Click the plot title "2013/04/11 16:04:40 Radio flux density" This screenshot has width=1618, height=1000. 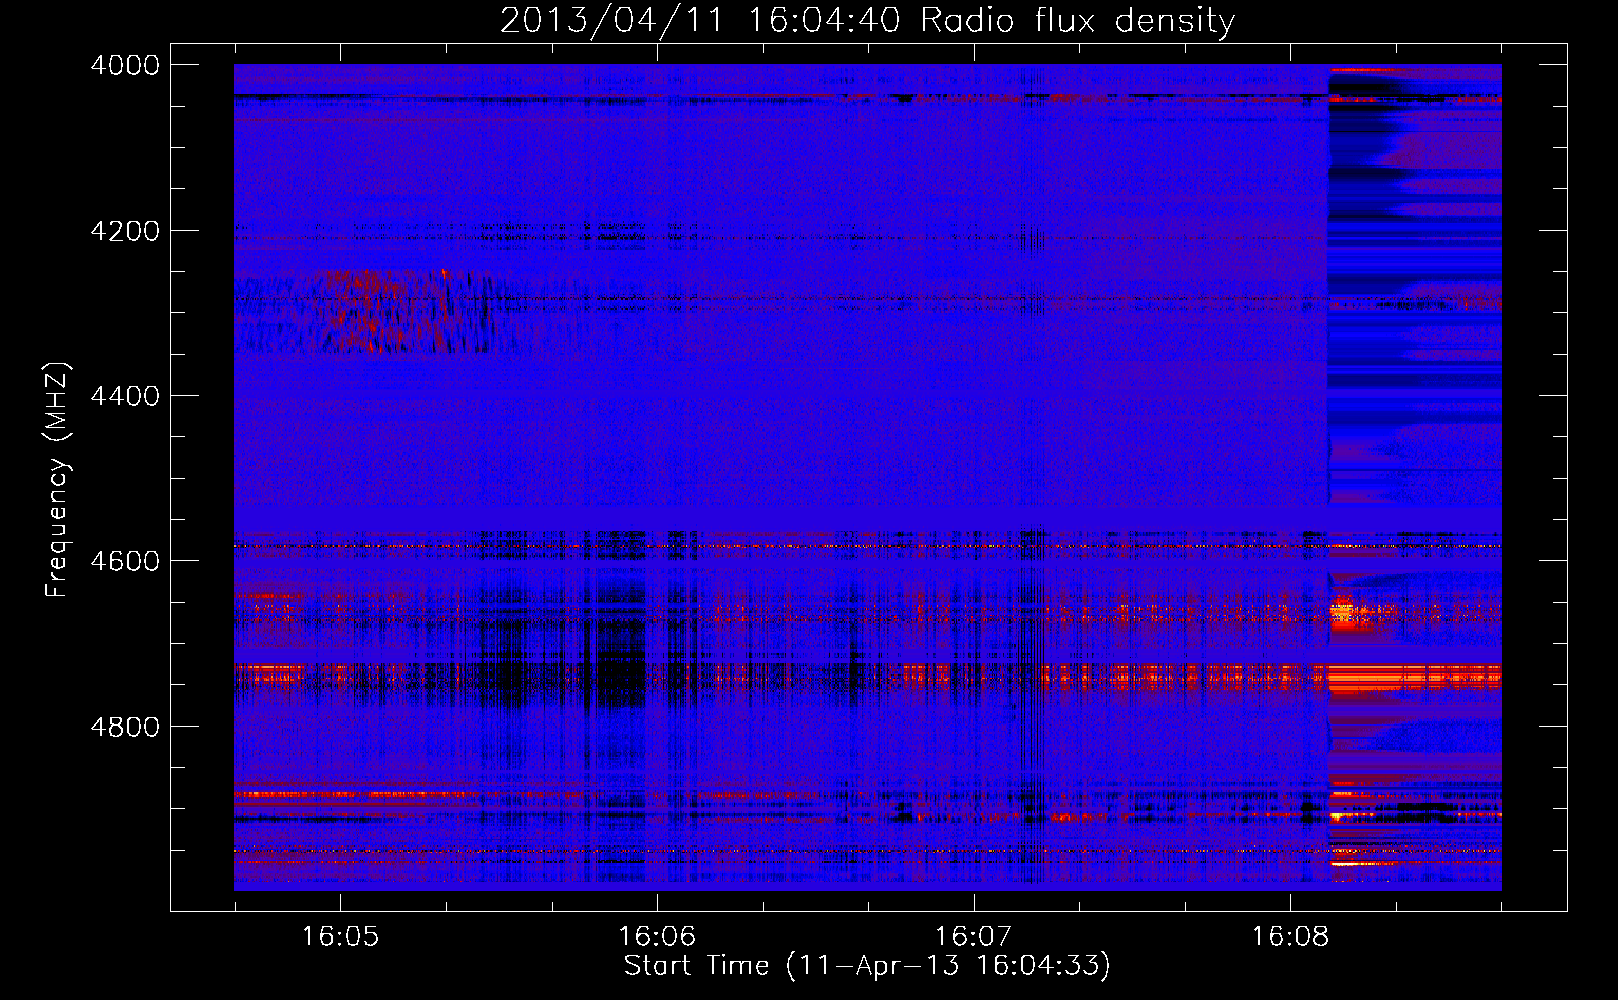pyautogui.click(x=867, y=21)
